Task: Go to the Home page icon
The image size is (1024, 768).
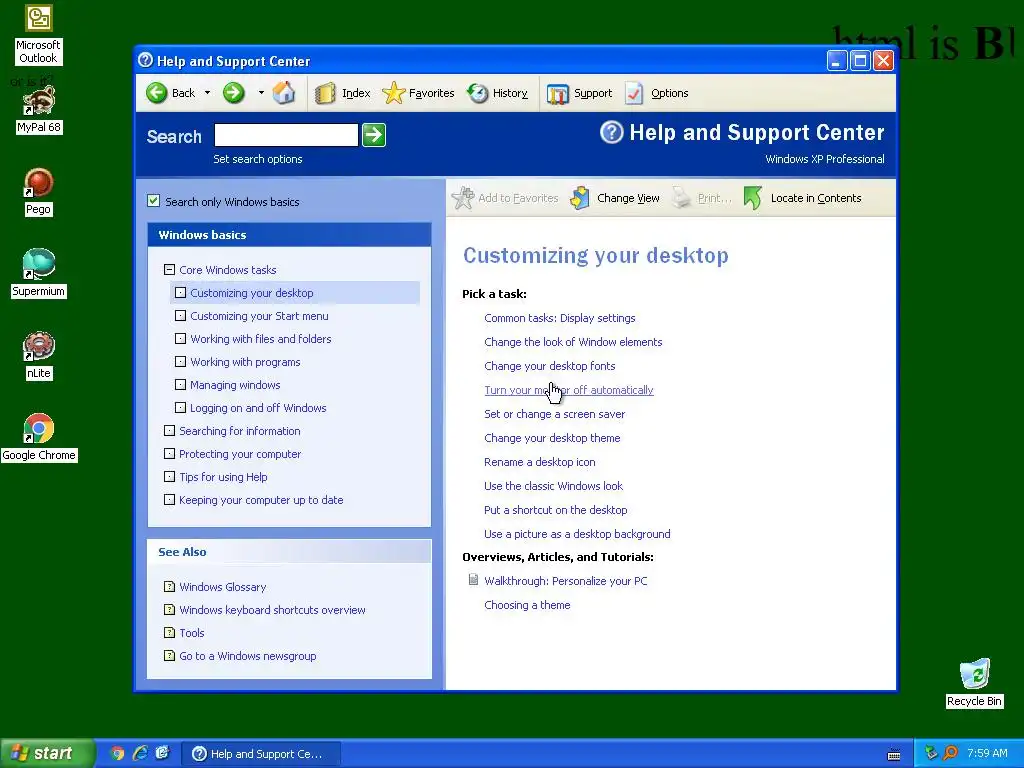Action: (283, 93)
